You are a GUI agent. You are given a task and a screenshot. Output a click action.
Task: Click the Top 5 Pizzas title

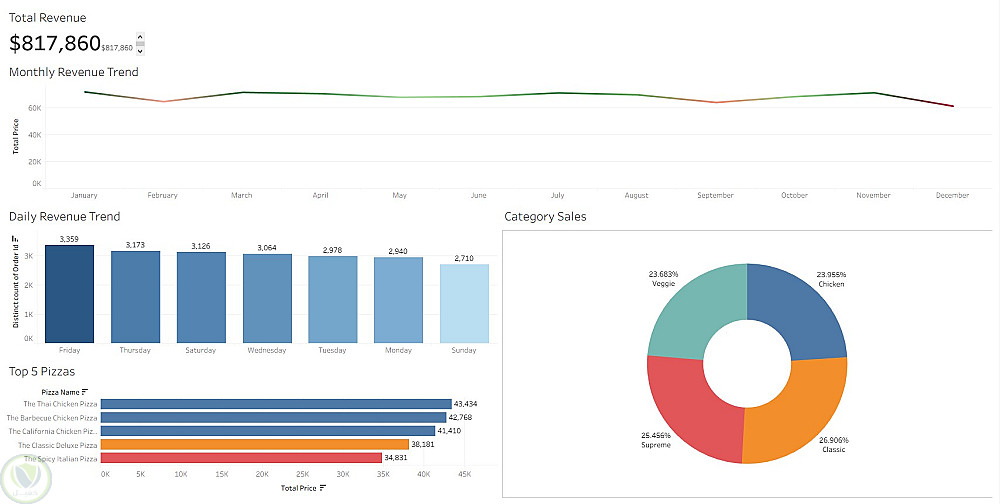pyautogui.click(x=41, y=372)
